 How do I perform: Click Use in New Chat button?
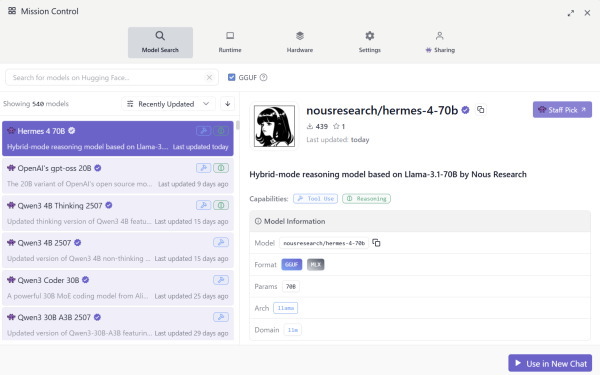click(x=550, y=364)
